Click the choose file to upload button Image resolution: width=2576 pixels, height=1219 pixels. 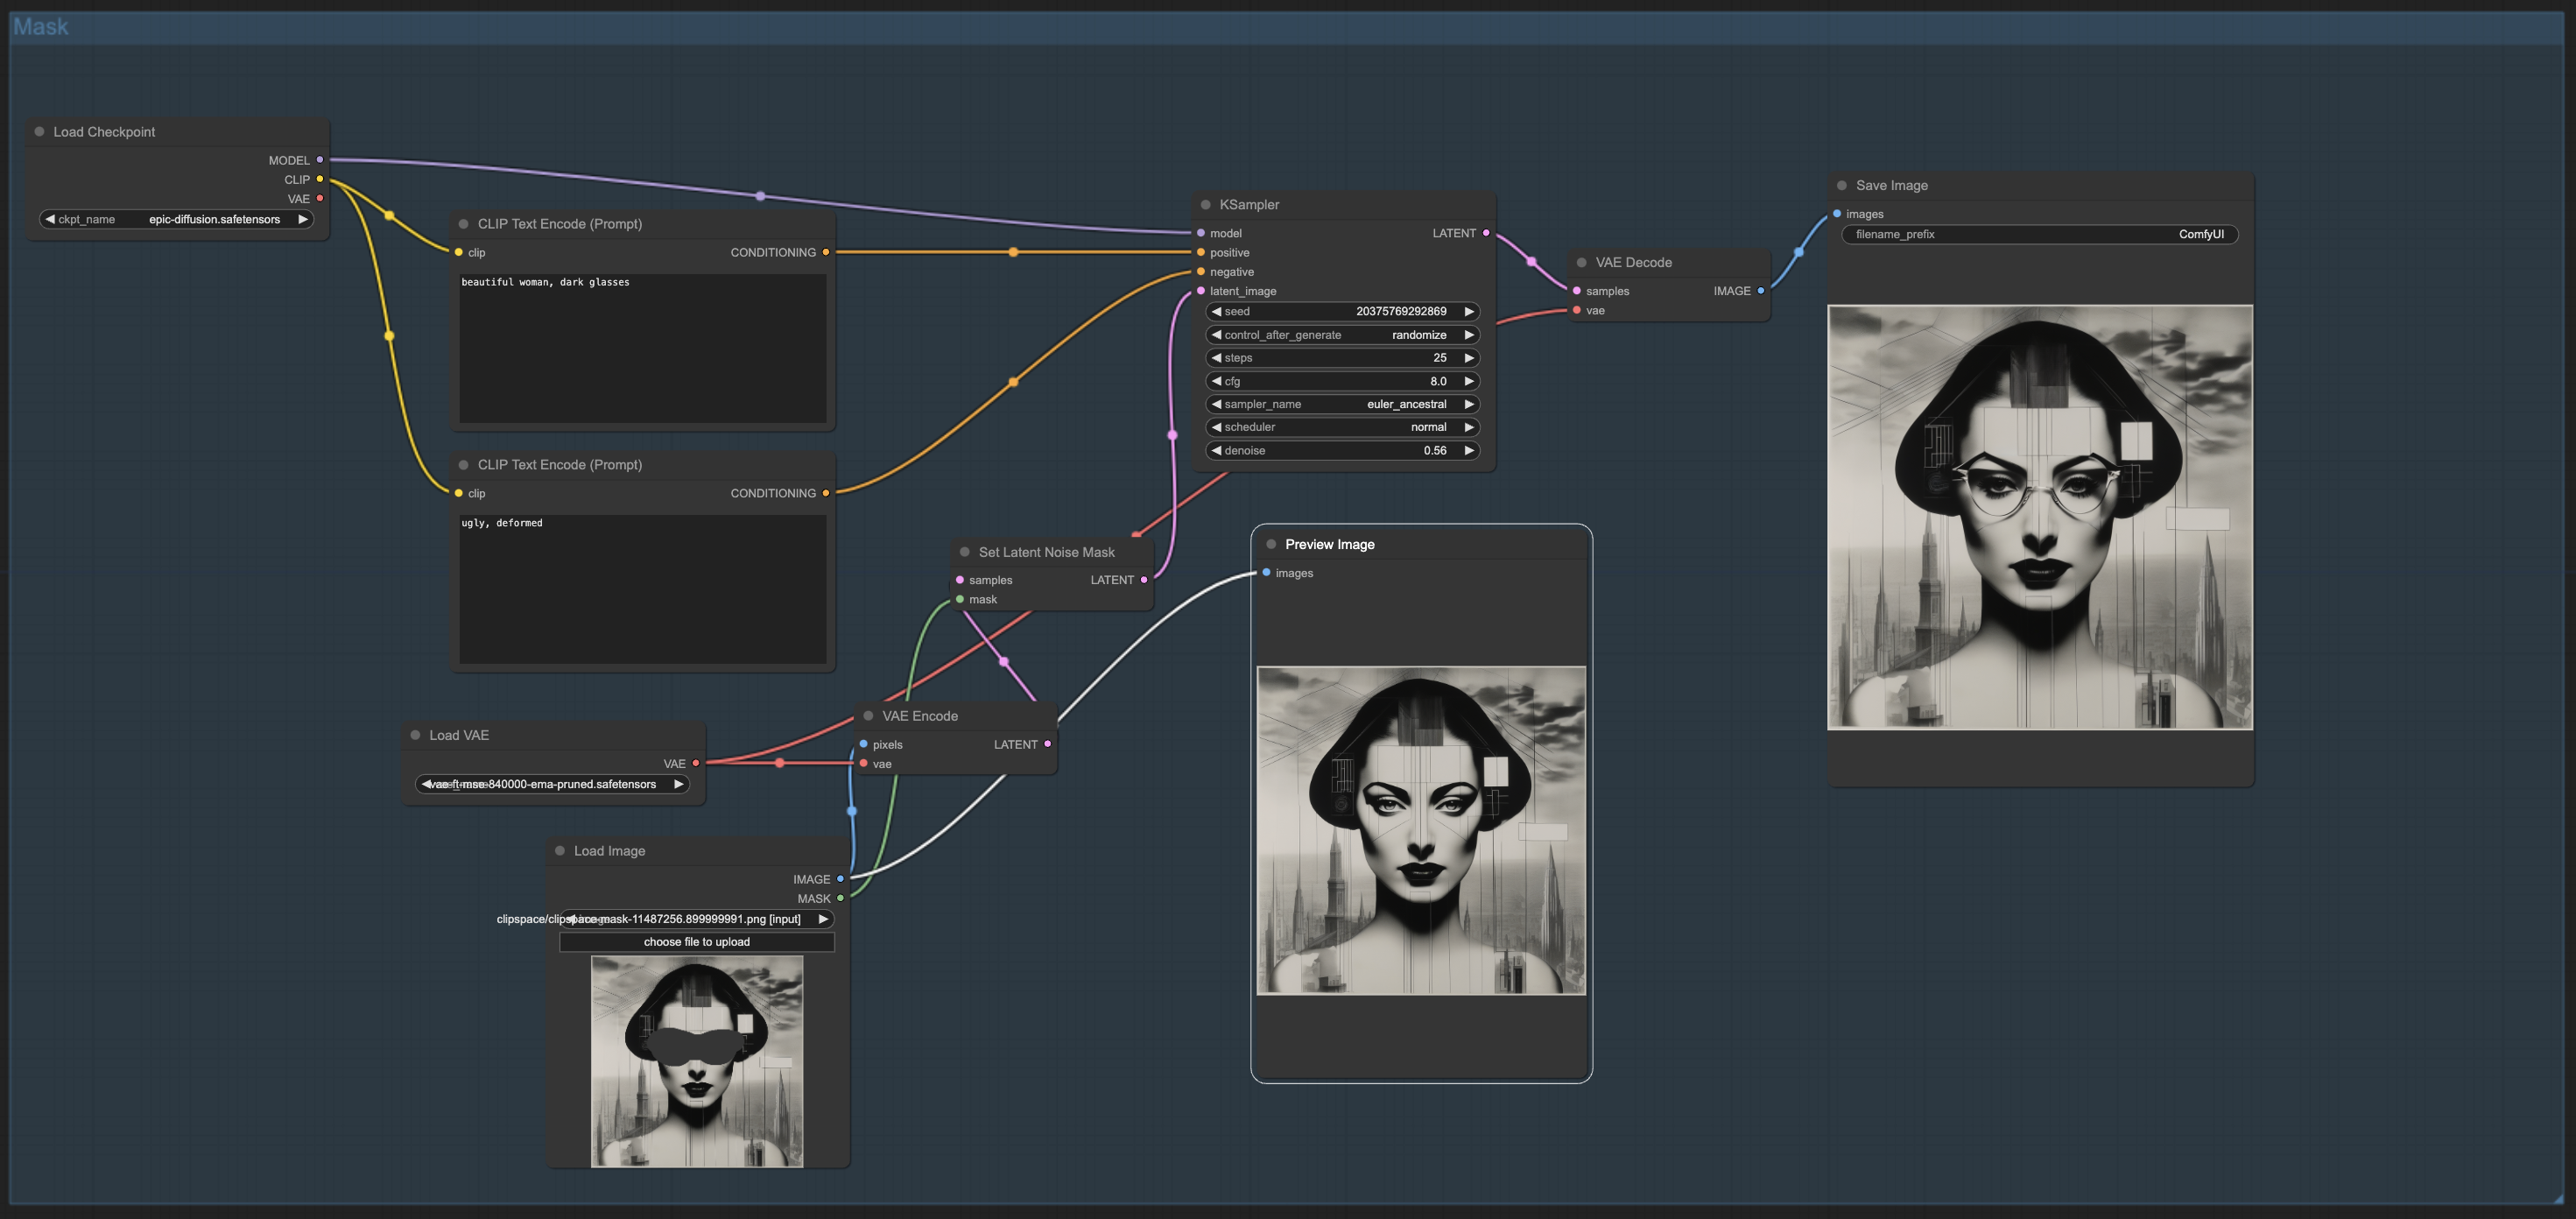pyautogui.click(x=696, y=941)
